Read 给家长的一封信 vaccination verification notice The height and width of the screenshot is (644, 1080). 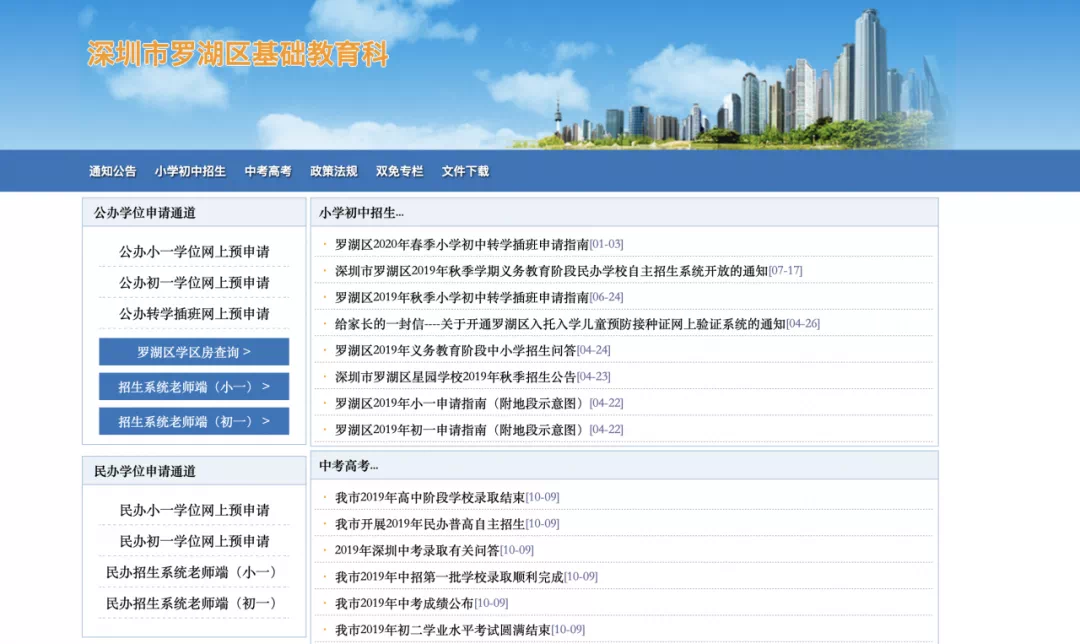(560, 324)
